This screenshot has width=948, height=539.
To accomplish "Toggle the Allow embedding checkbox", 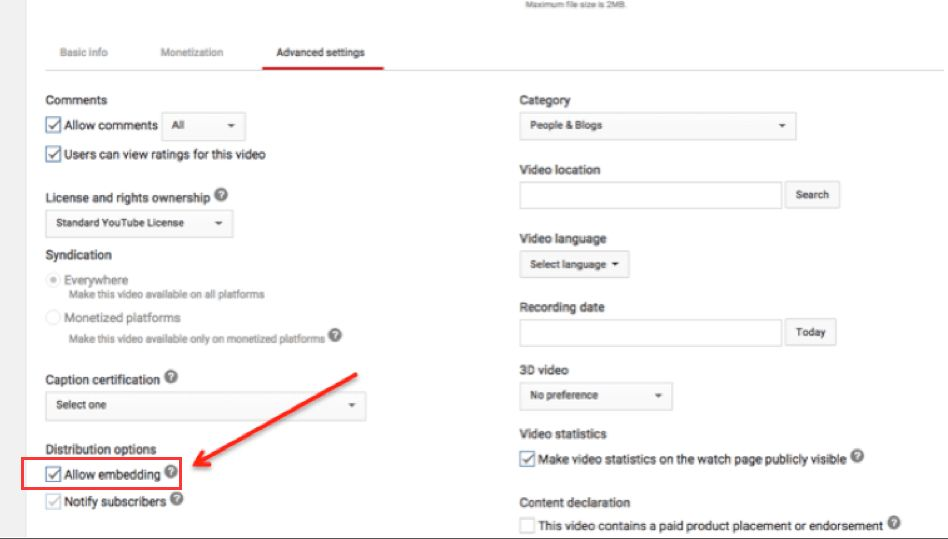I will pyautogui.click(x=54, y=474).
